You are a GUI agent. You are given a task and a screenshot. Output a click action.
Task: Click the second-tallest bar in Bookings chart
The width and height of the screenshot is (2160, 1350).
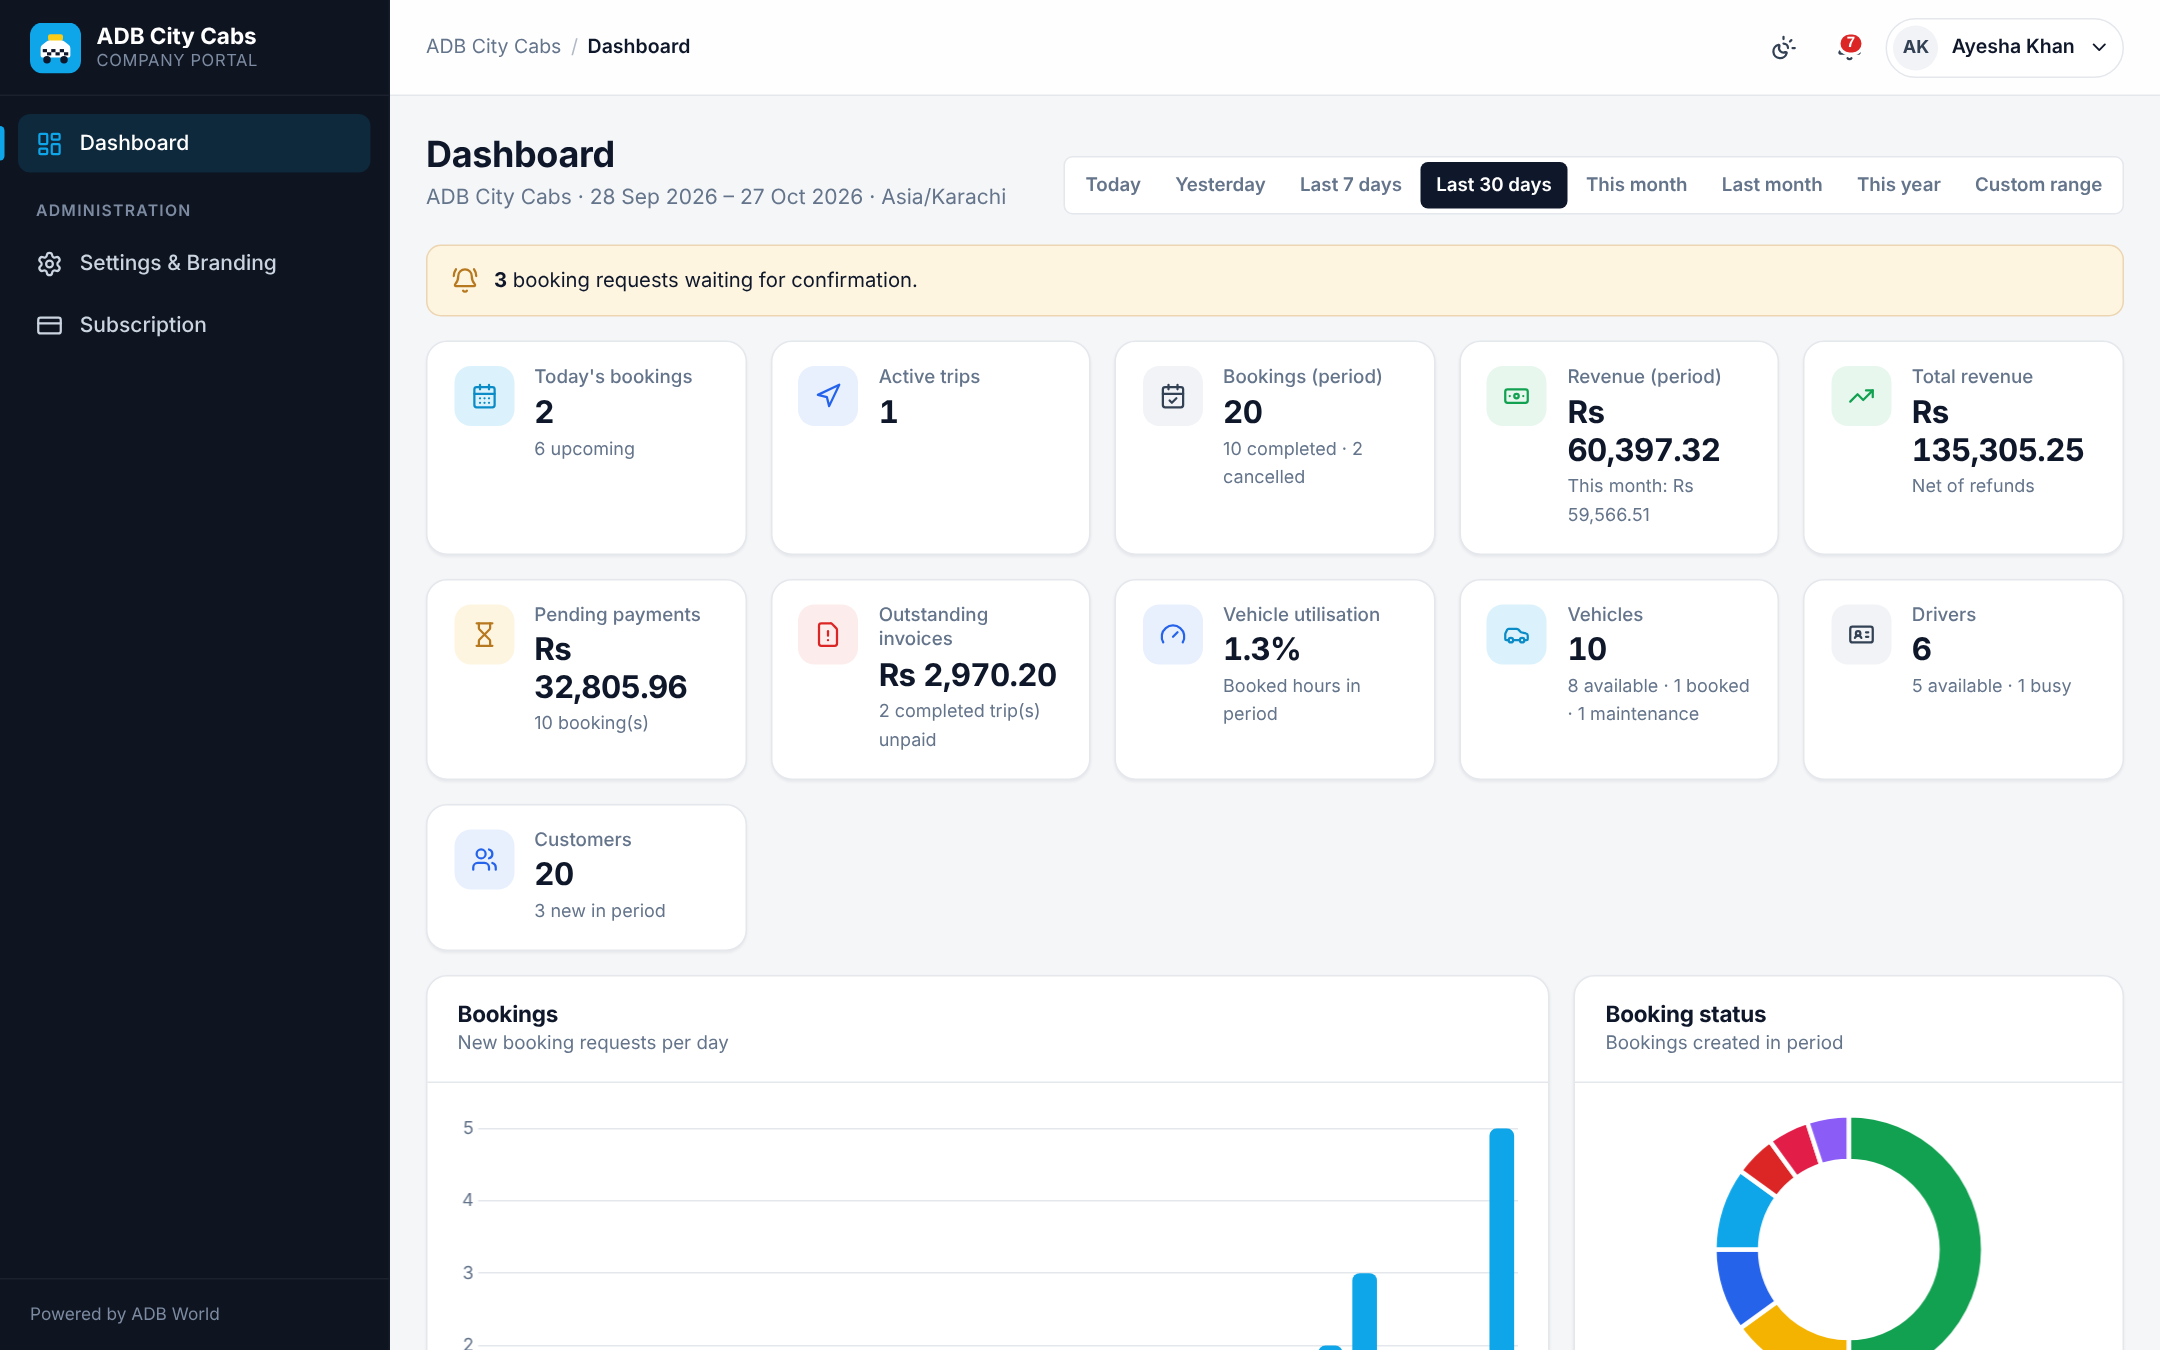pos(1364,1312)
